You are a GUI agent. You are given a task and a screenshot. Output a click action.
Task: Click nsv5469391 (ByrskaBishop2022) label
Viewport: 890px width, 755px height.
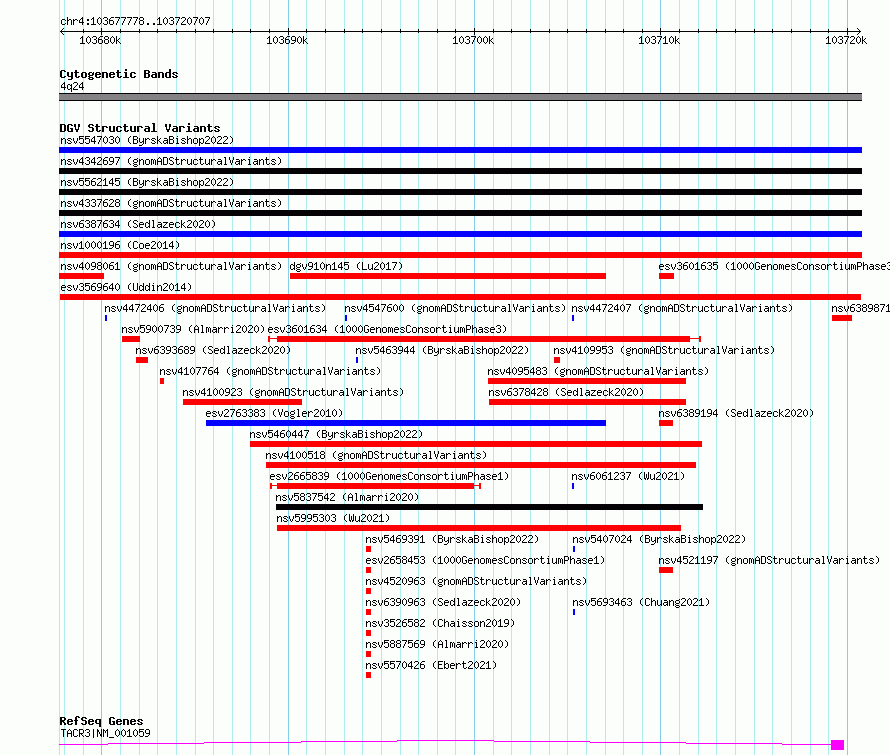[x=452, y=539]
